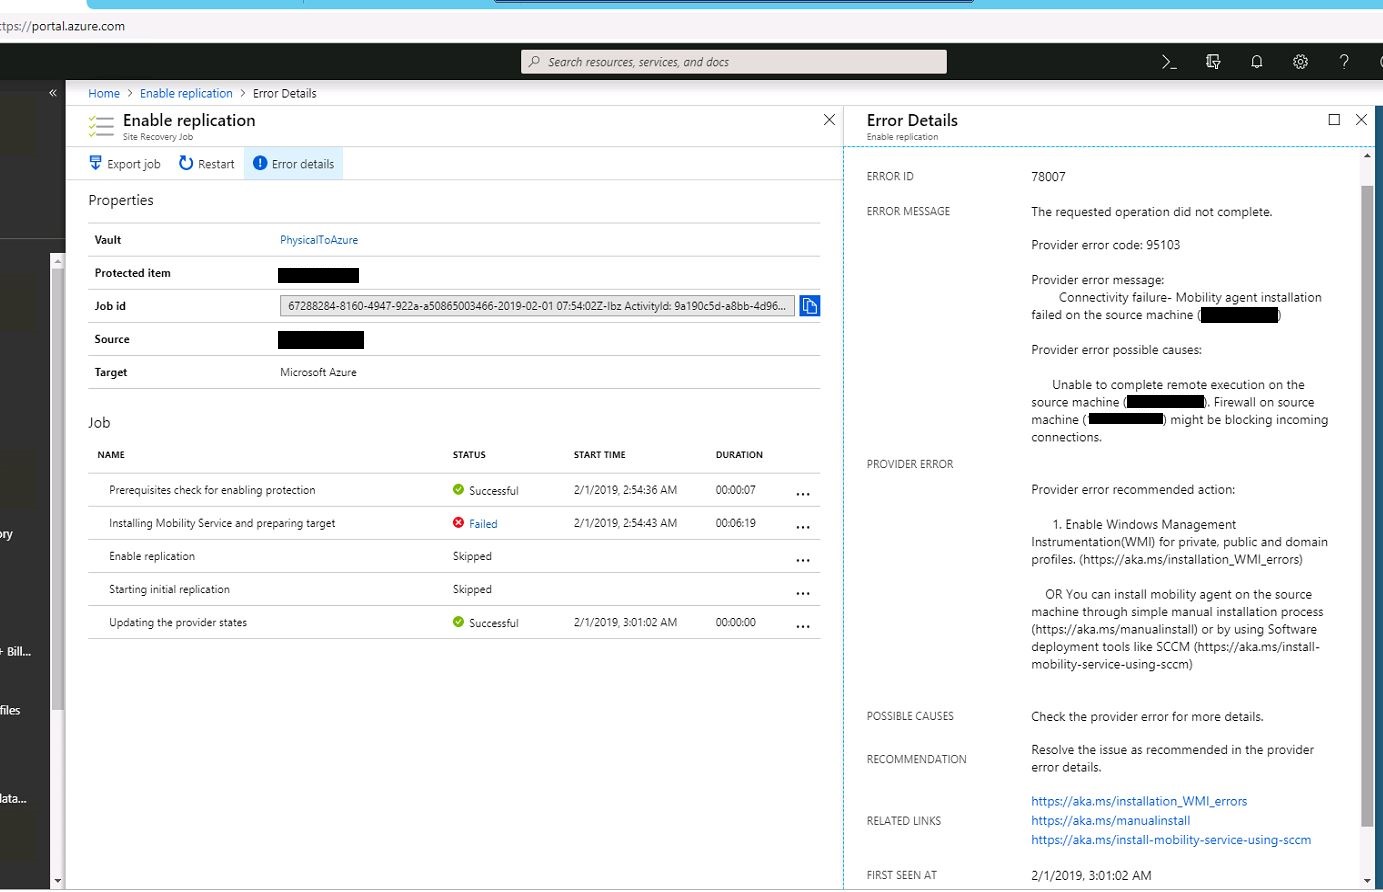The width and height of the screenshot is (1383, 892).
Task: Open directory and subscription filter icon
Action: [1213, 62]
